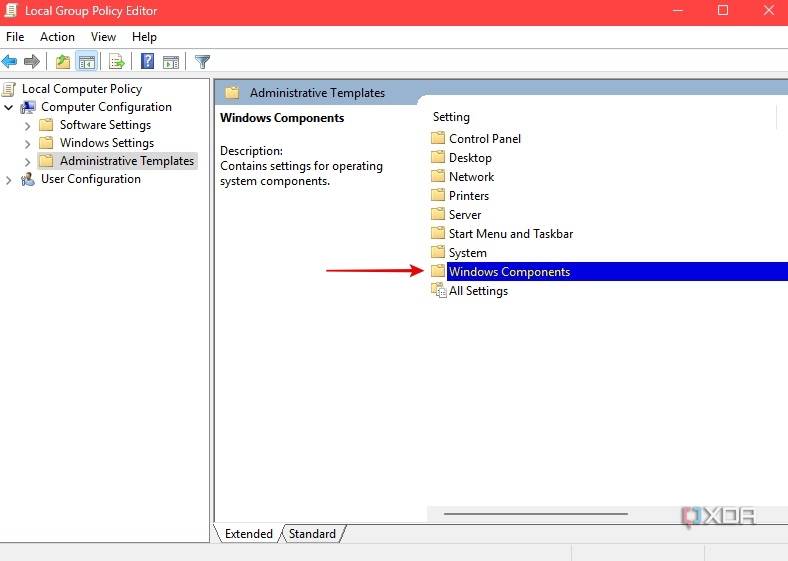Click the Desktop folder icon
The height and width of the screenshot is (561, 788).
(438, 157)
